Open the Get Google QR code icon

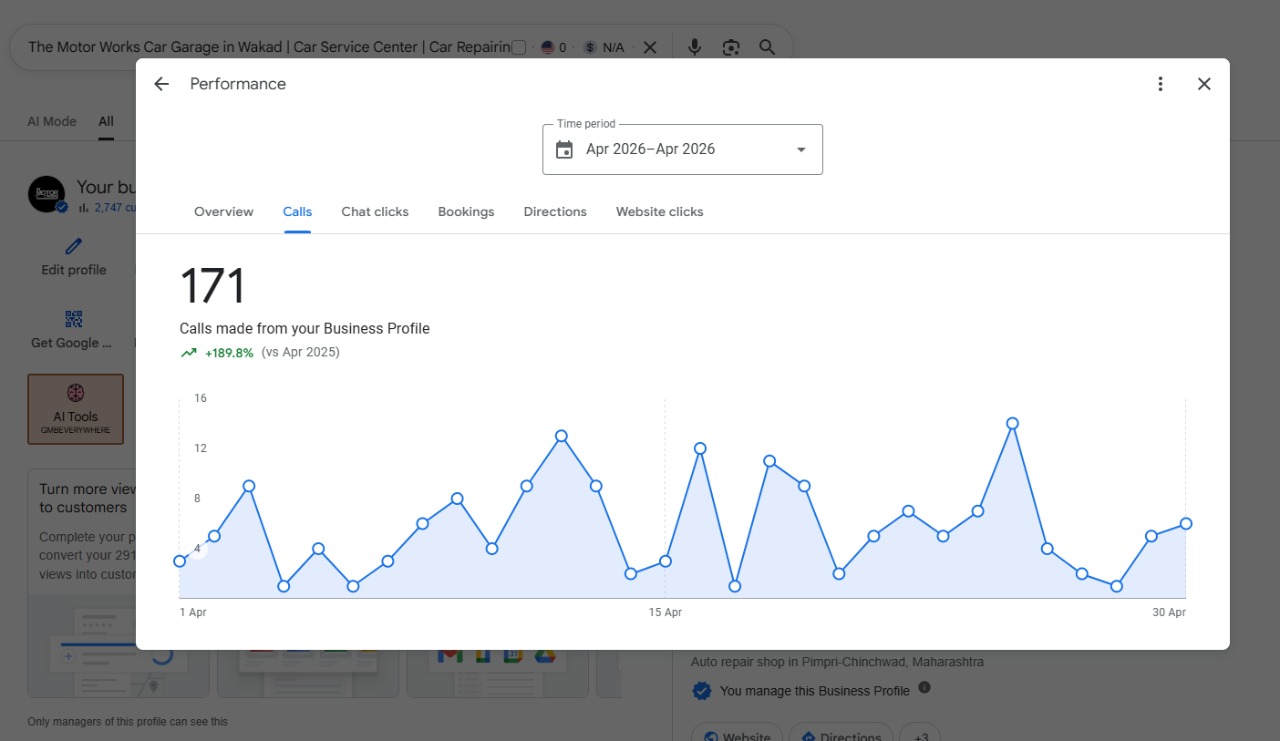[x=74, y=319]
